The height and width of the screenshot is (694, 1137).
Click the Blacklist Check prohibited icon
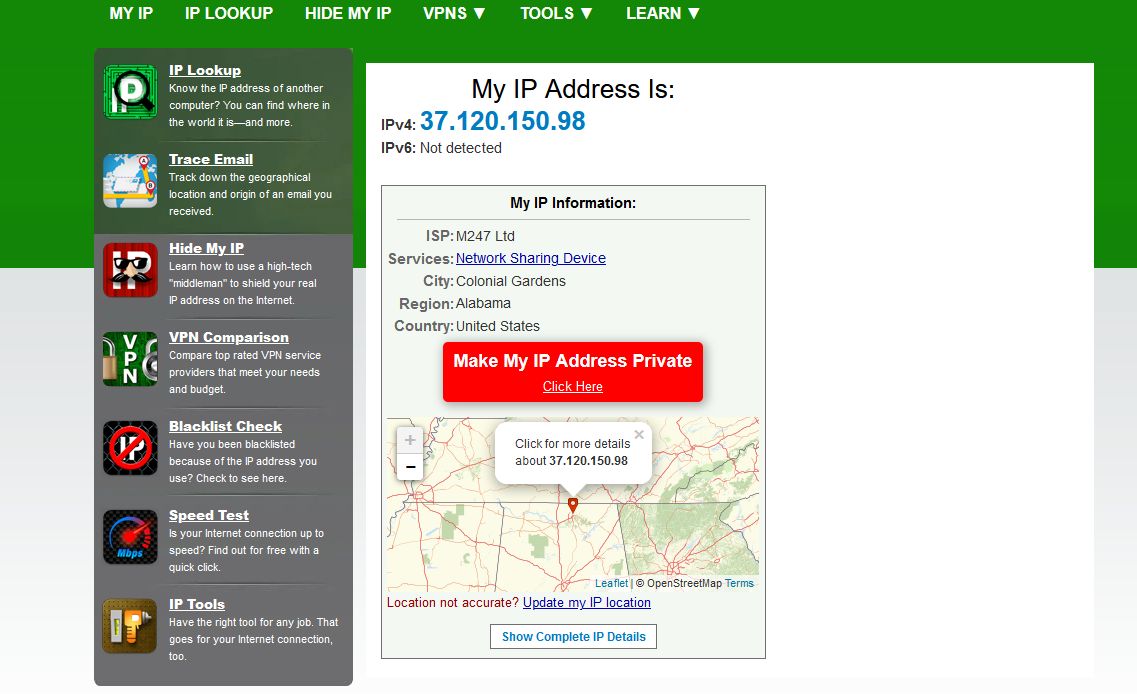[130, 448]
